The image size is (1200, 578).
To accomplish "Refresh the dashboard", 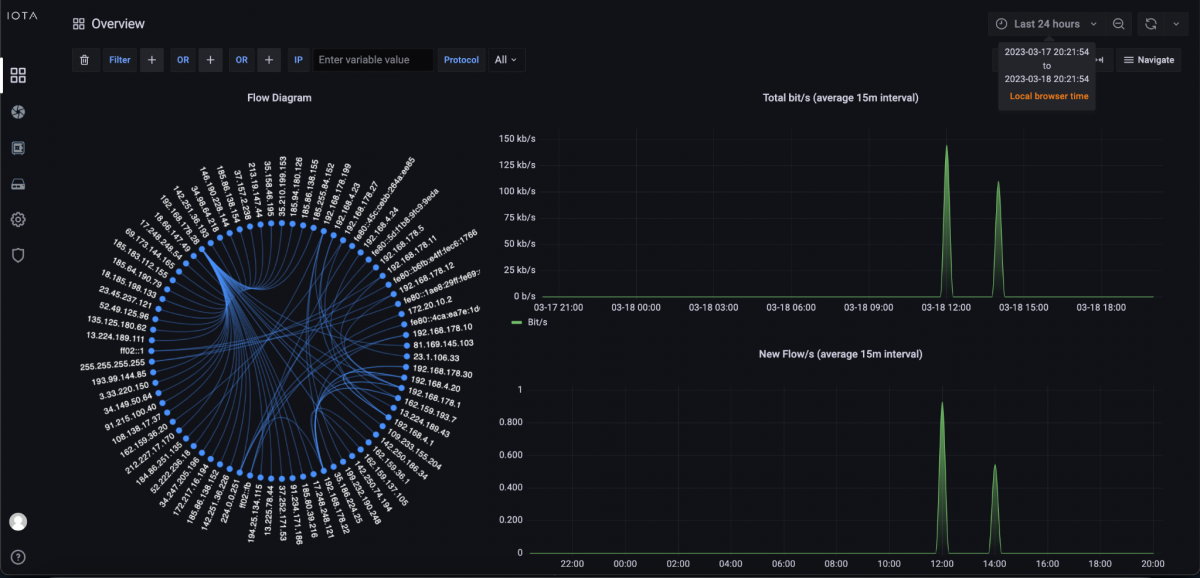I will [x=1151, y=24].
